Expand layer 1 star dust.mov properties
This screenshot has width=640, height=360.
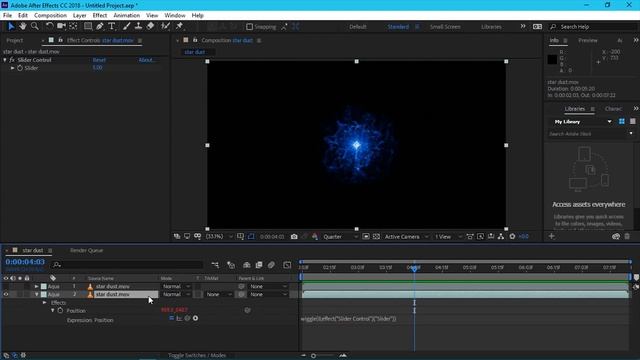point(36,287)
